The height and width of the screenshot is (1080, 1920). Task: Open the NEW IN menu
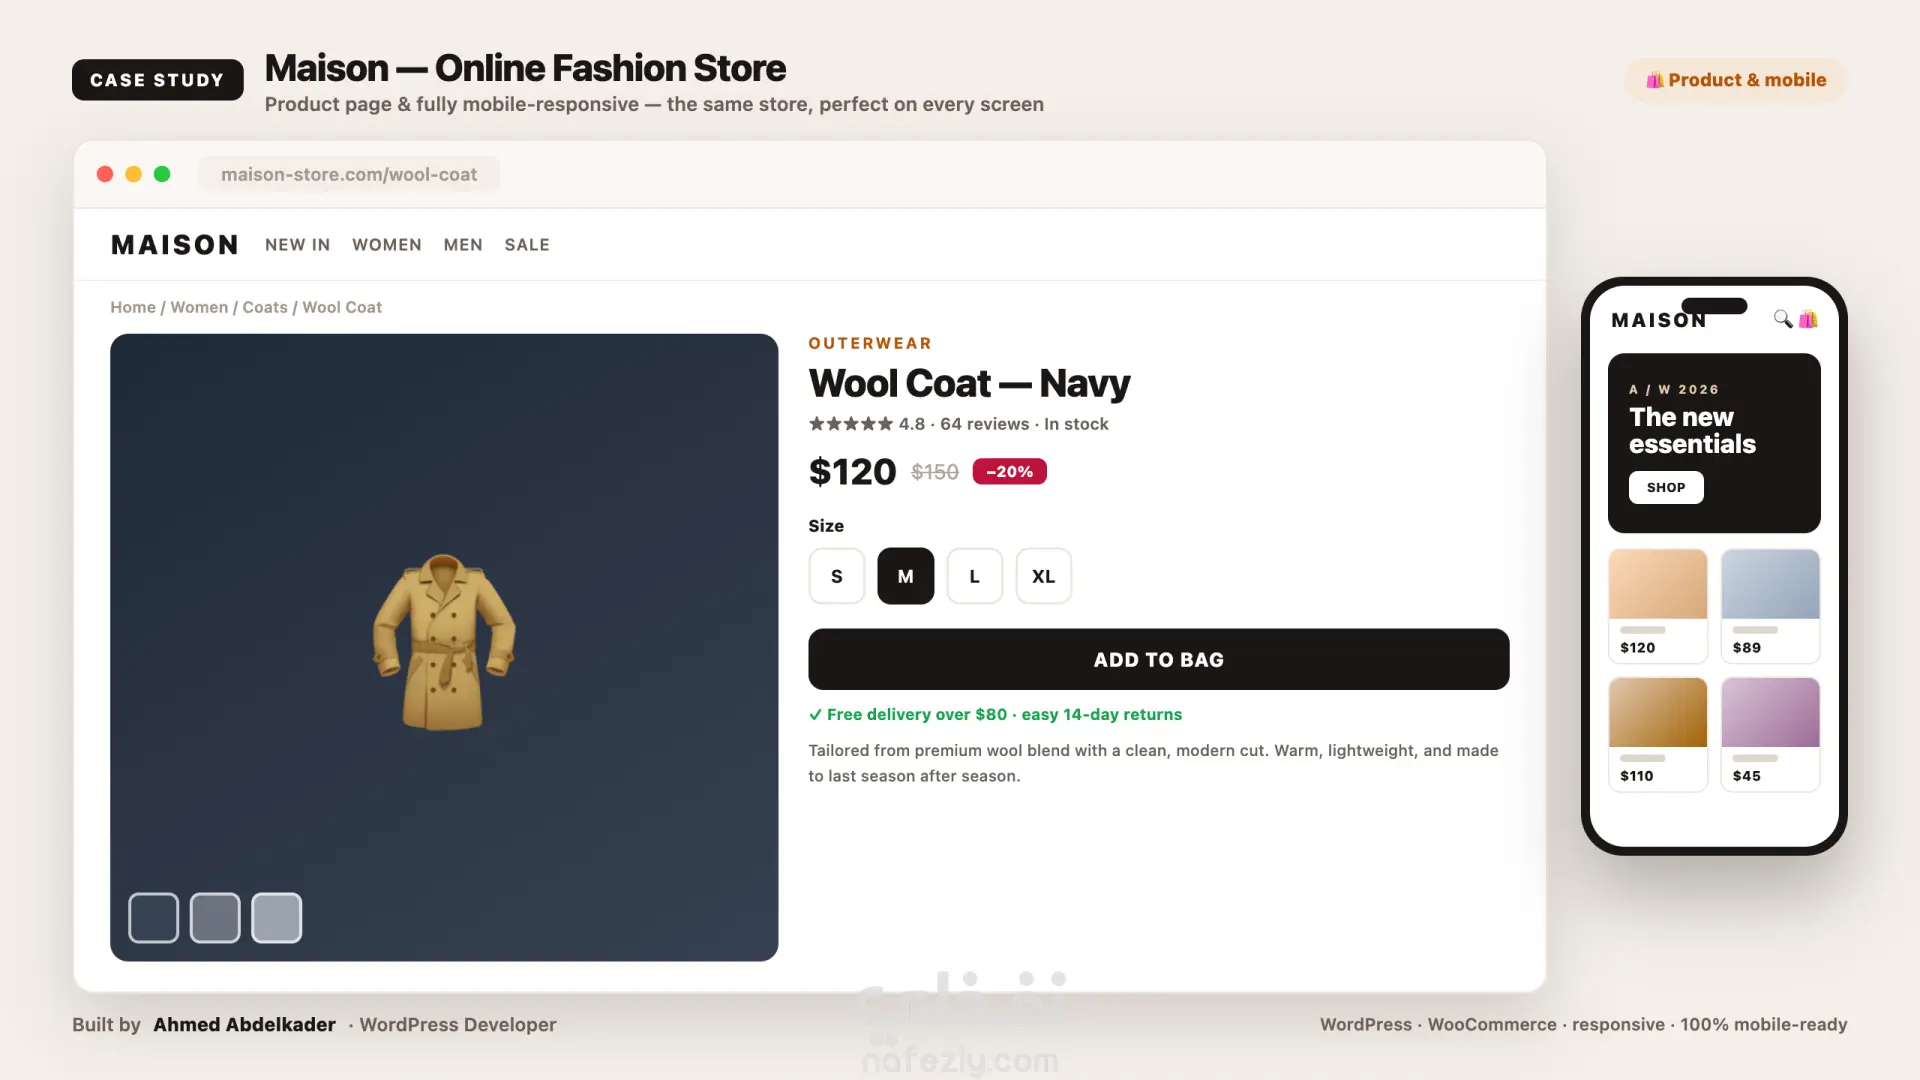pyautogui.click(x=297, y=245)
